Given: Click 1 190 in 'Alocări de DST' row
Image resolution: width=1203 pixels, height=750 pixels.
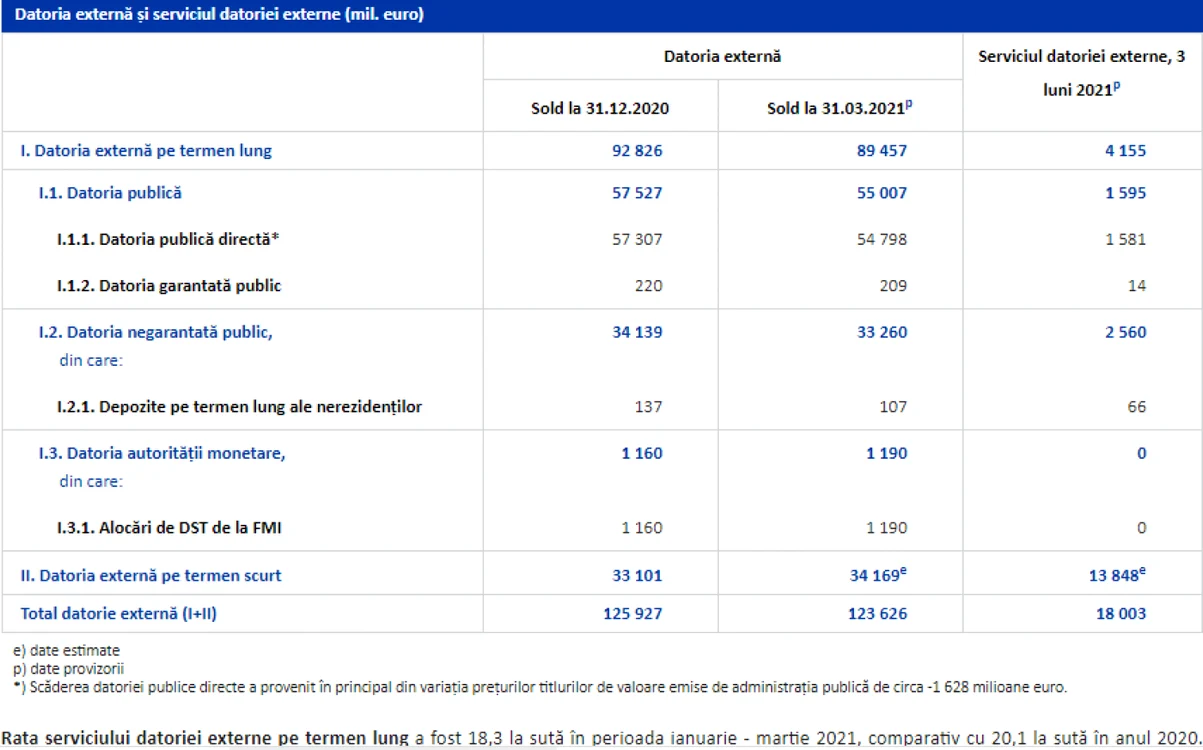Looking at the screenshot, I should click(x=887, y=527).
